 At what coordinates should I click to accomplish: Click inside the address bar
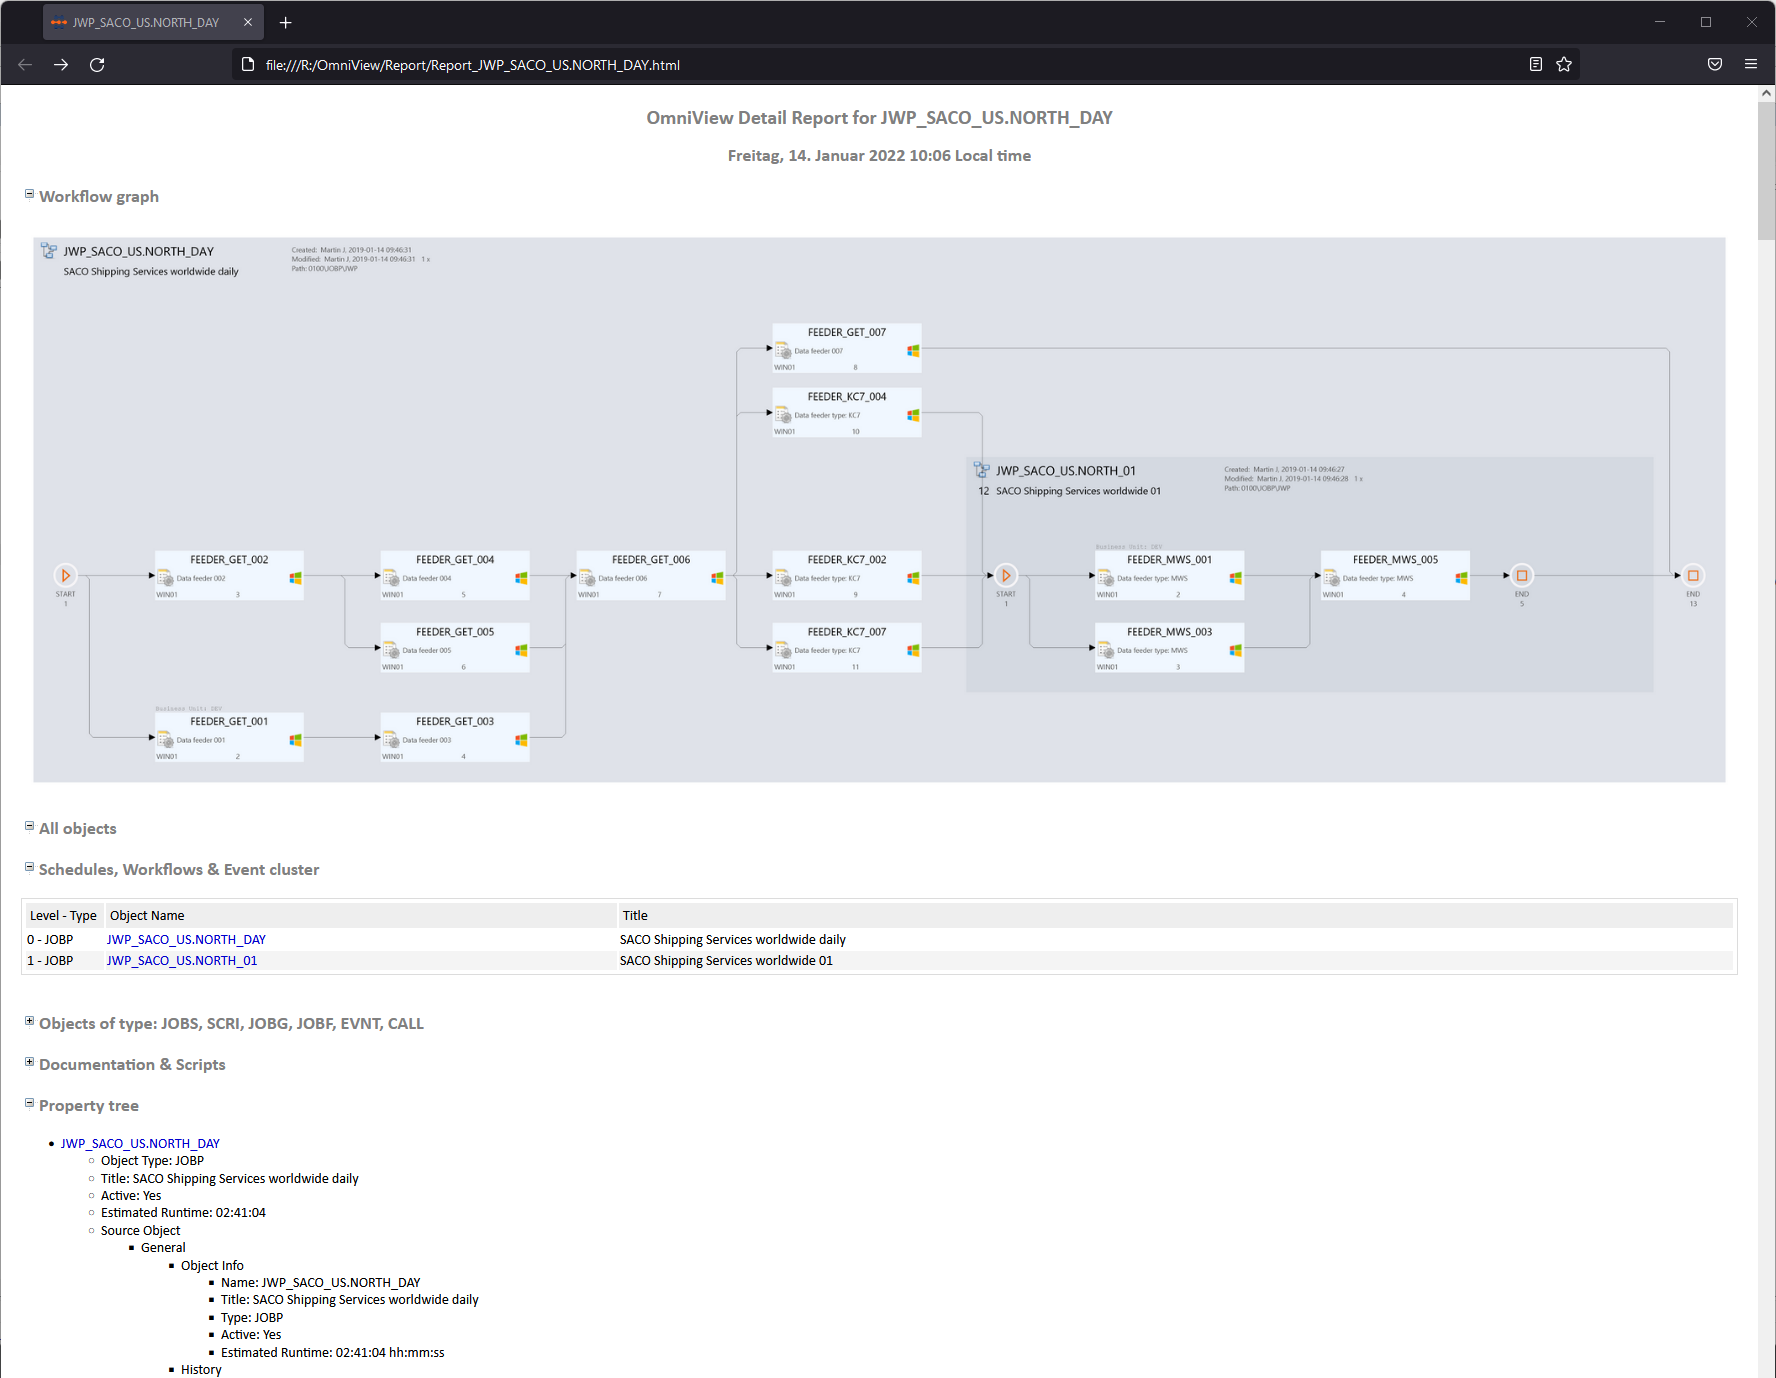[700, 64]
